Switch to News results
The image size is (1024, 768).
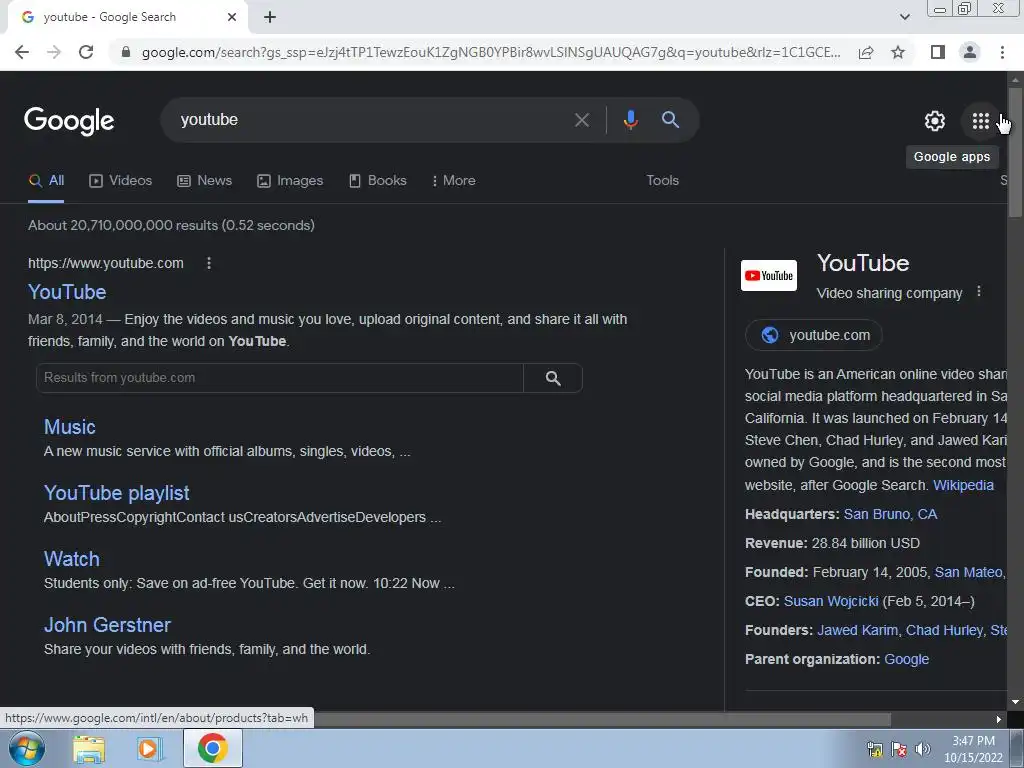click(x=204, y=181)
